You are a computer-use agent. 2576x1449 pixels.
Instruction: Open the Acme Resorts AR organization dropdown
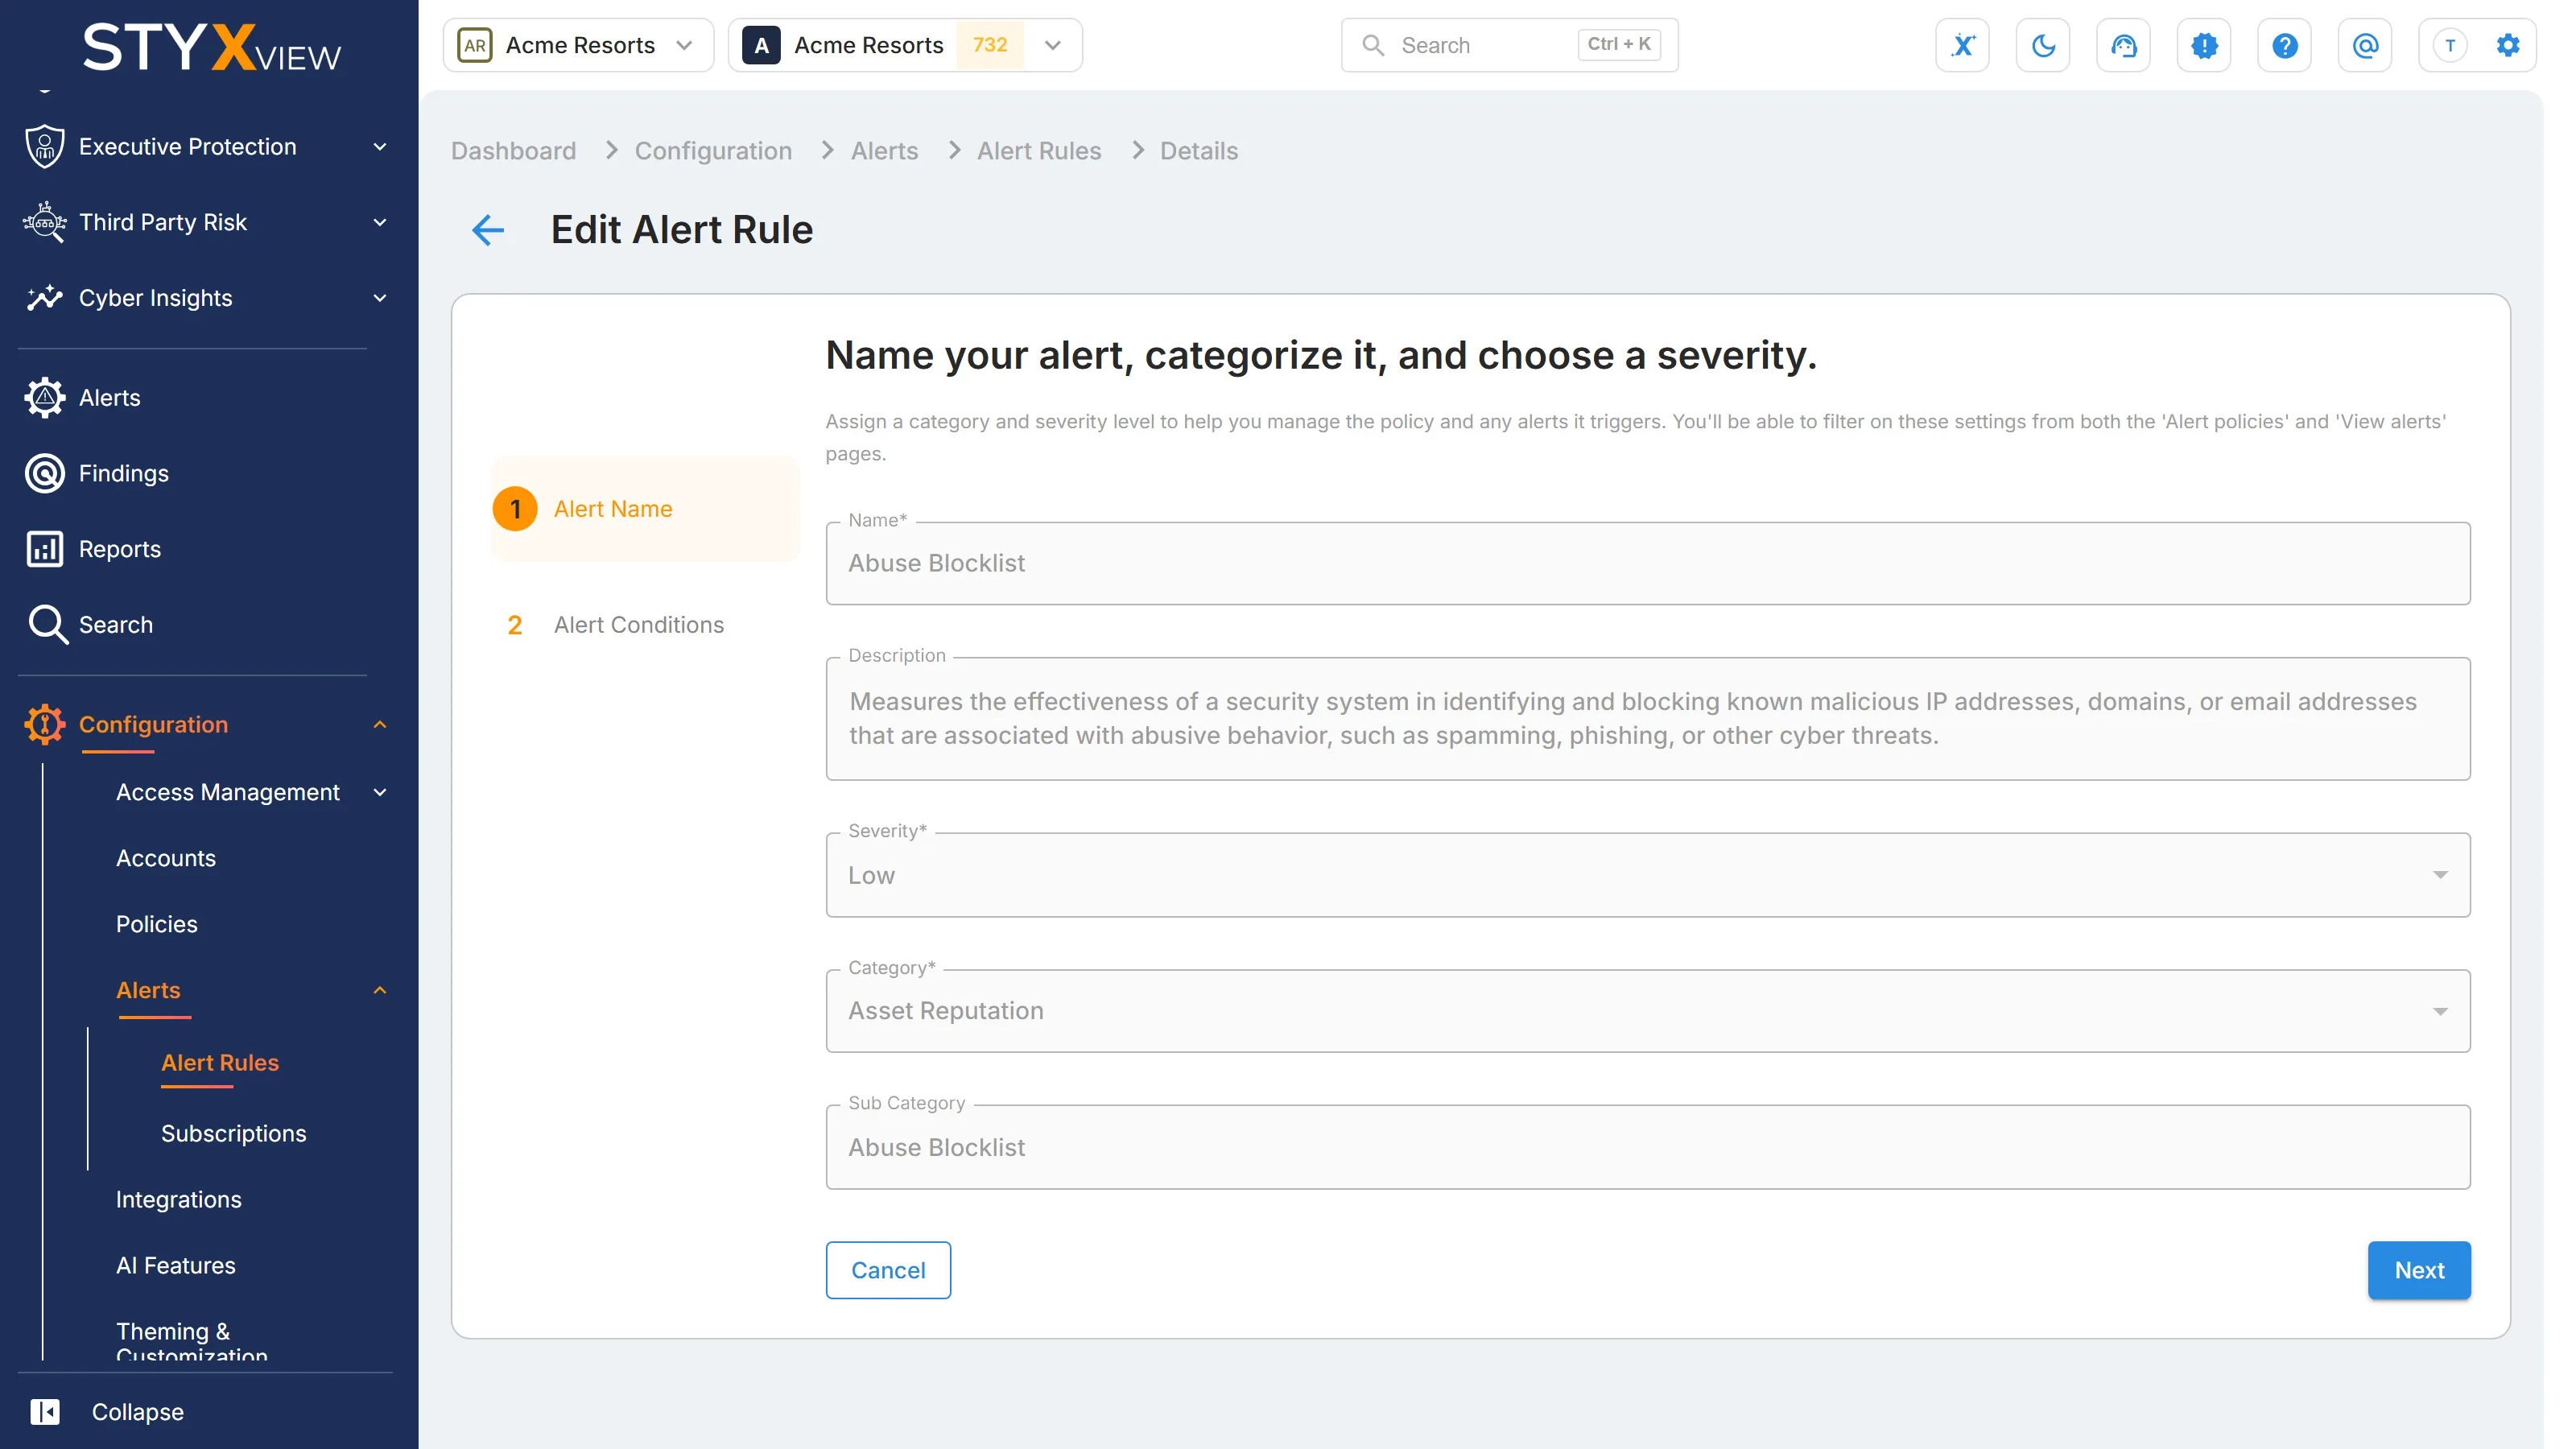coord(578,45)
